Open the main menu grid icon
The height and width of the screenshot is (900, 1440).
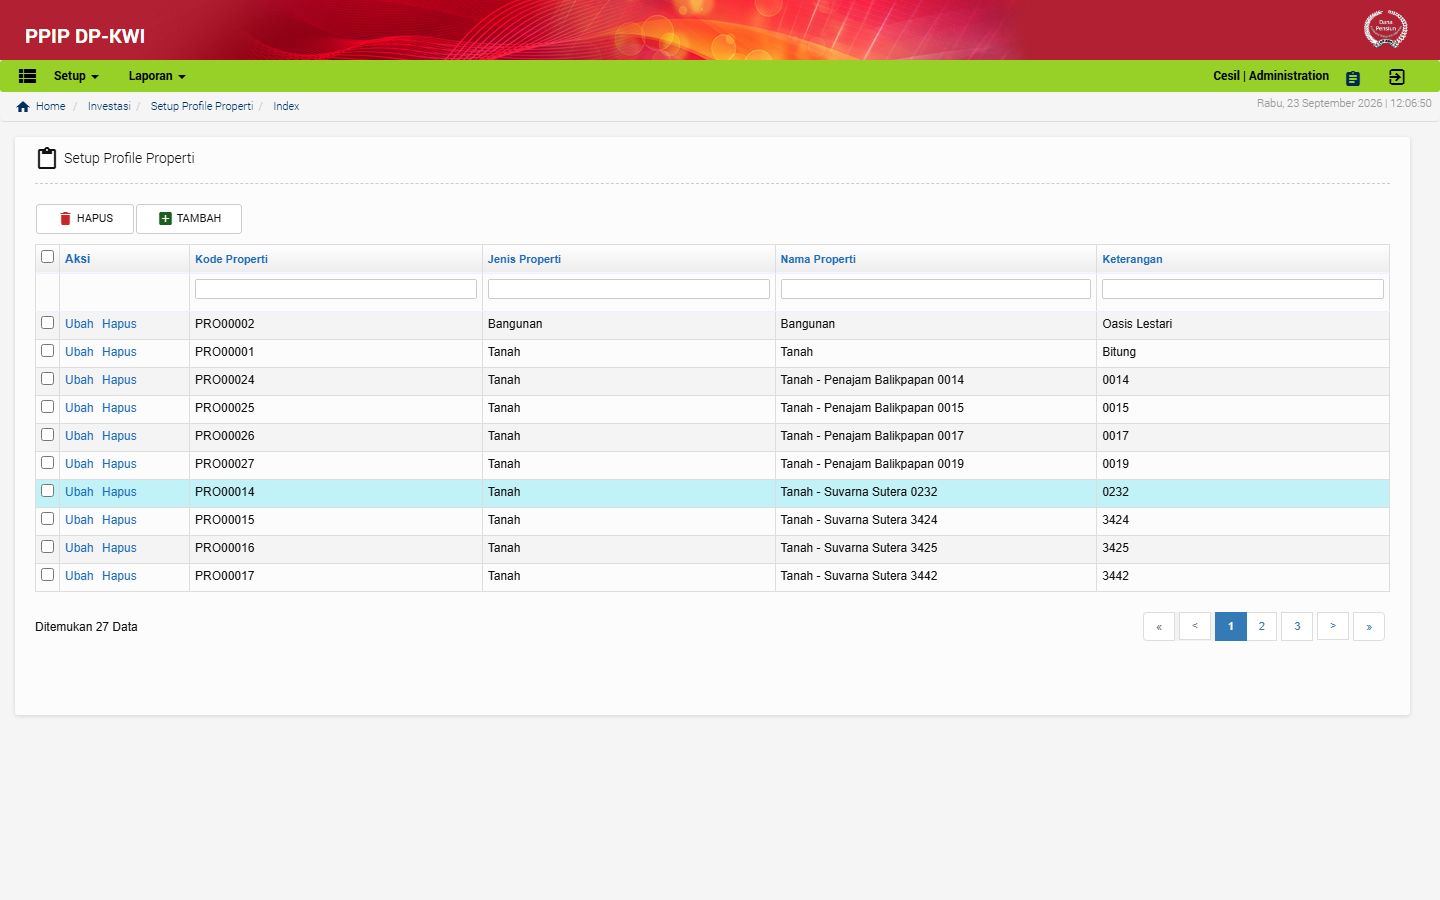tap(28, 76)
